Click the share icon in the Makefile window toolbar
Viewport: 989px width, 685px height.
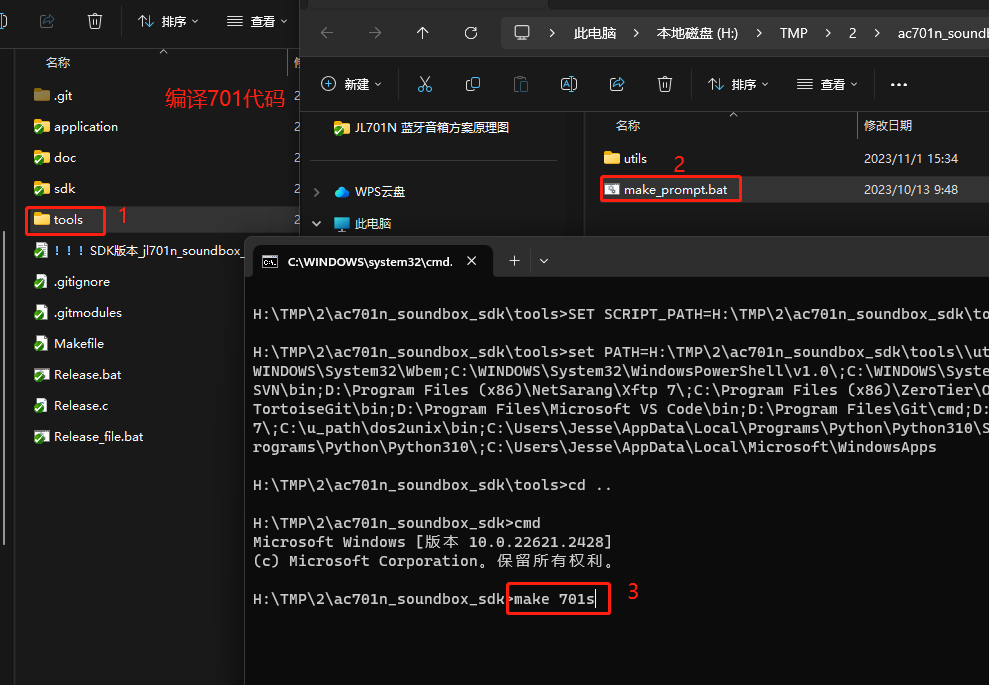pos(47,21)
